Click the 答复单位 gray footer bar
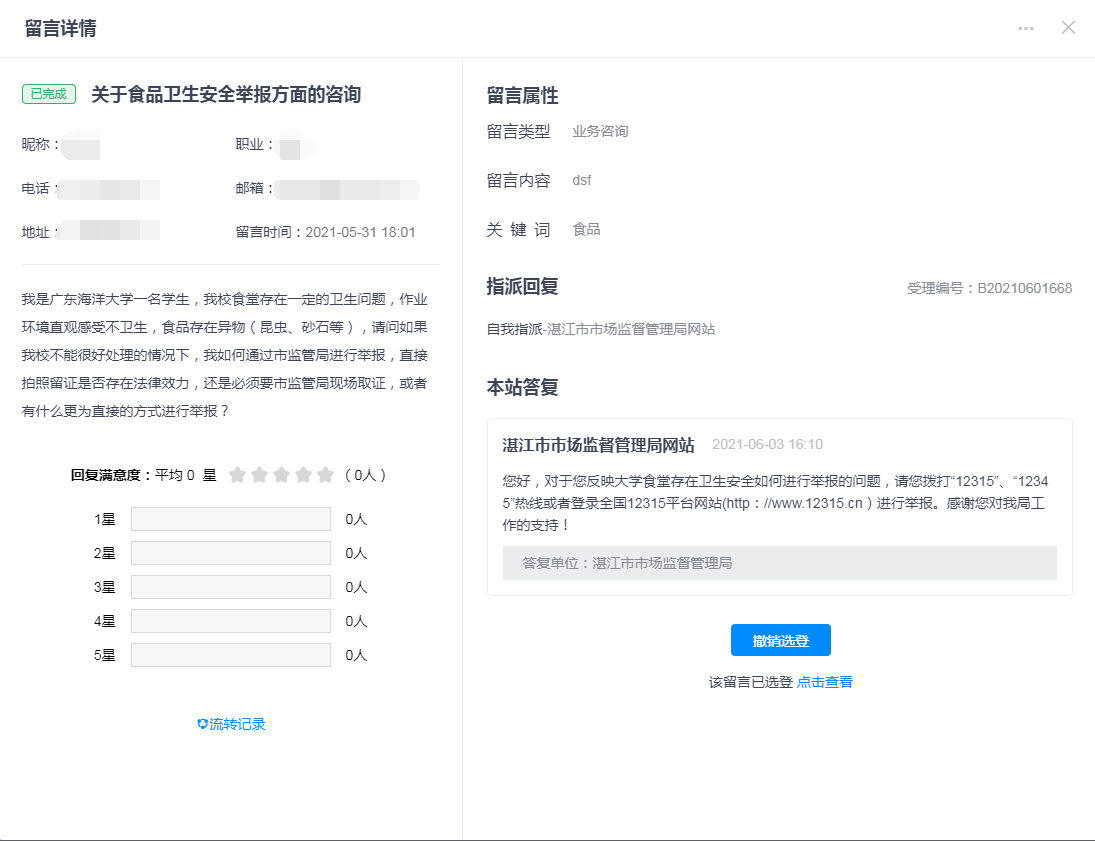 coord(779,563)
